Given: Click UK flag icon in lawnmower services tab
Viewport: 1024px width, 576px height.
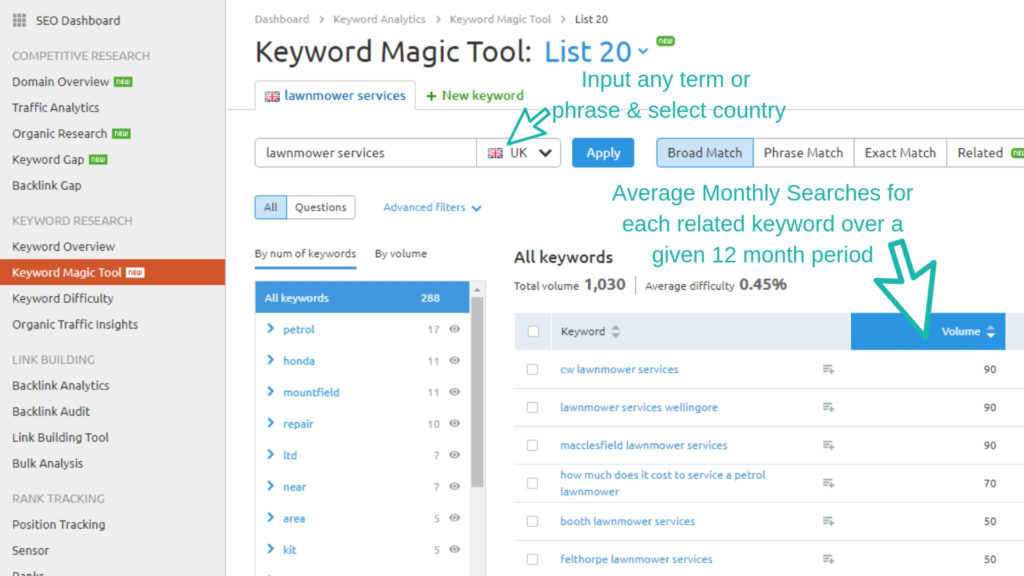Looking at the screenshot, I should (272, 96).
